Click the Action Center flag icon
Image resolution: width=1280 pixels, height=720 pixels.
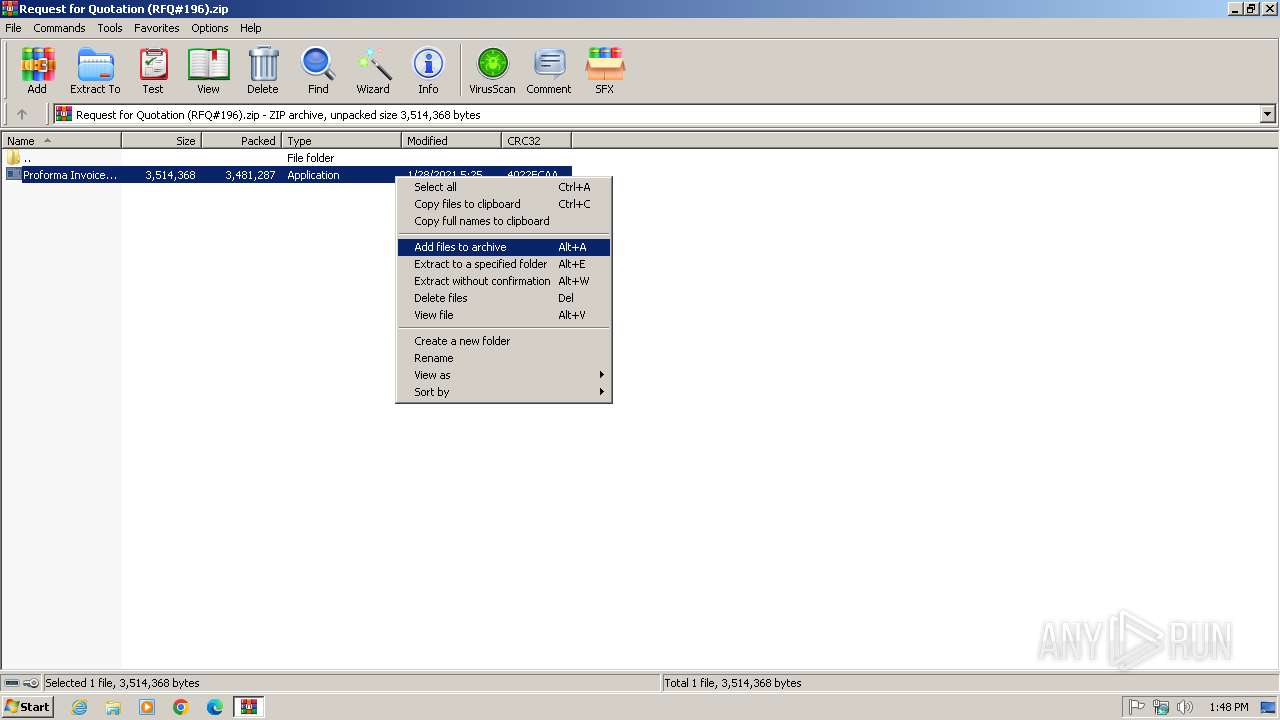[x=1137, y=707]
